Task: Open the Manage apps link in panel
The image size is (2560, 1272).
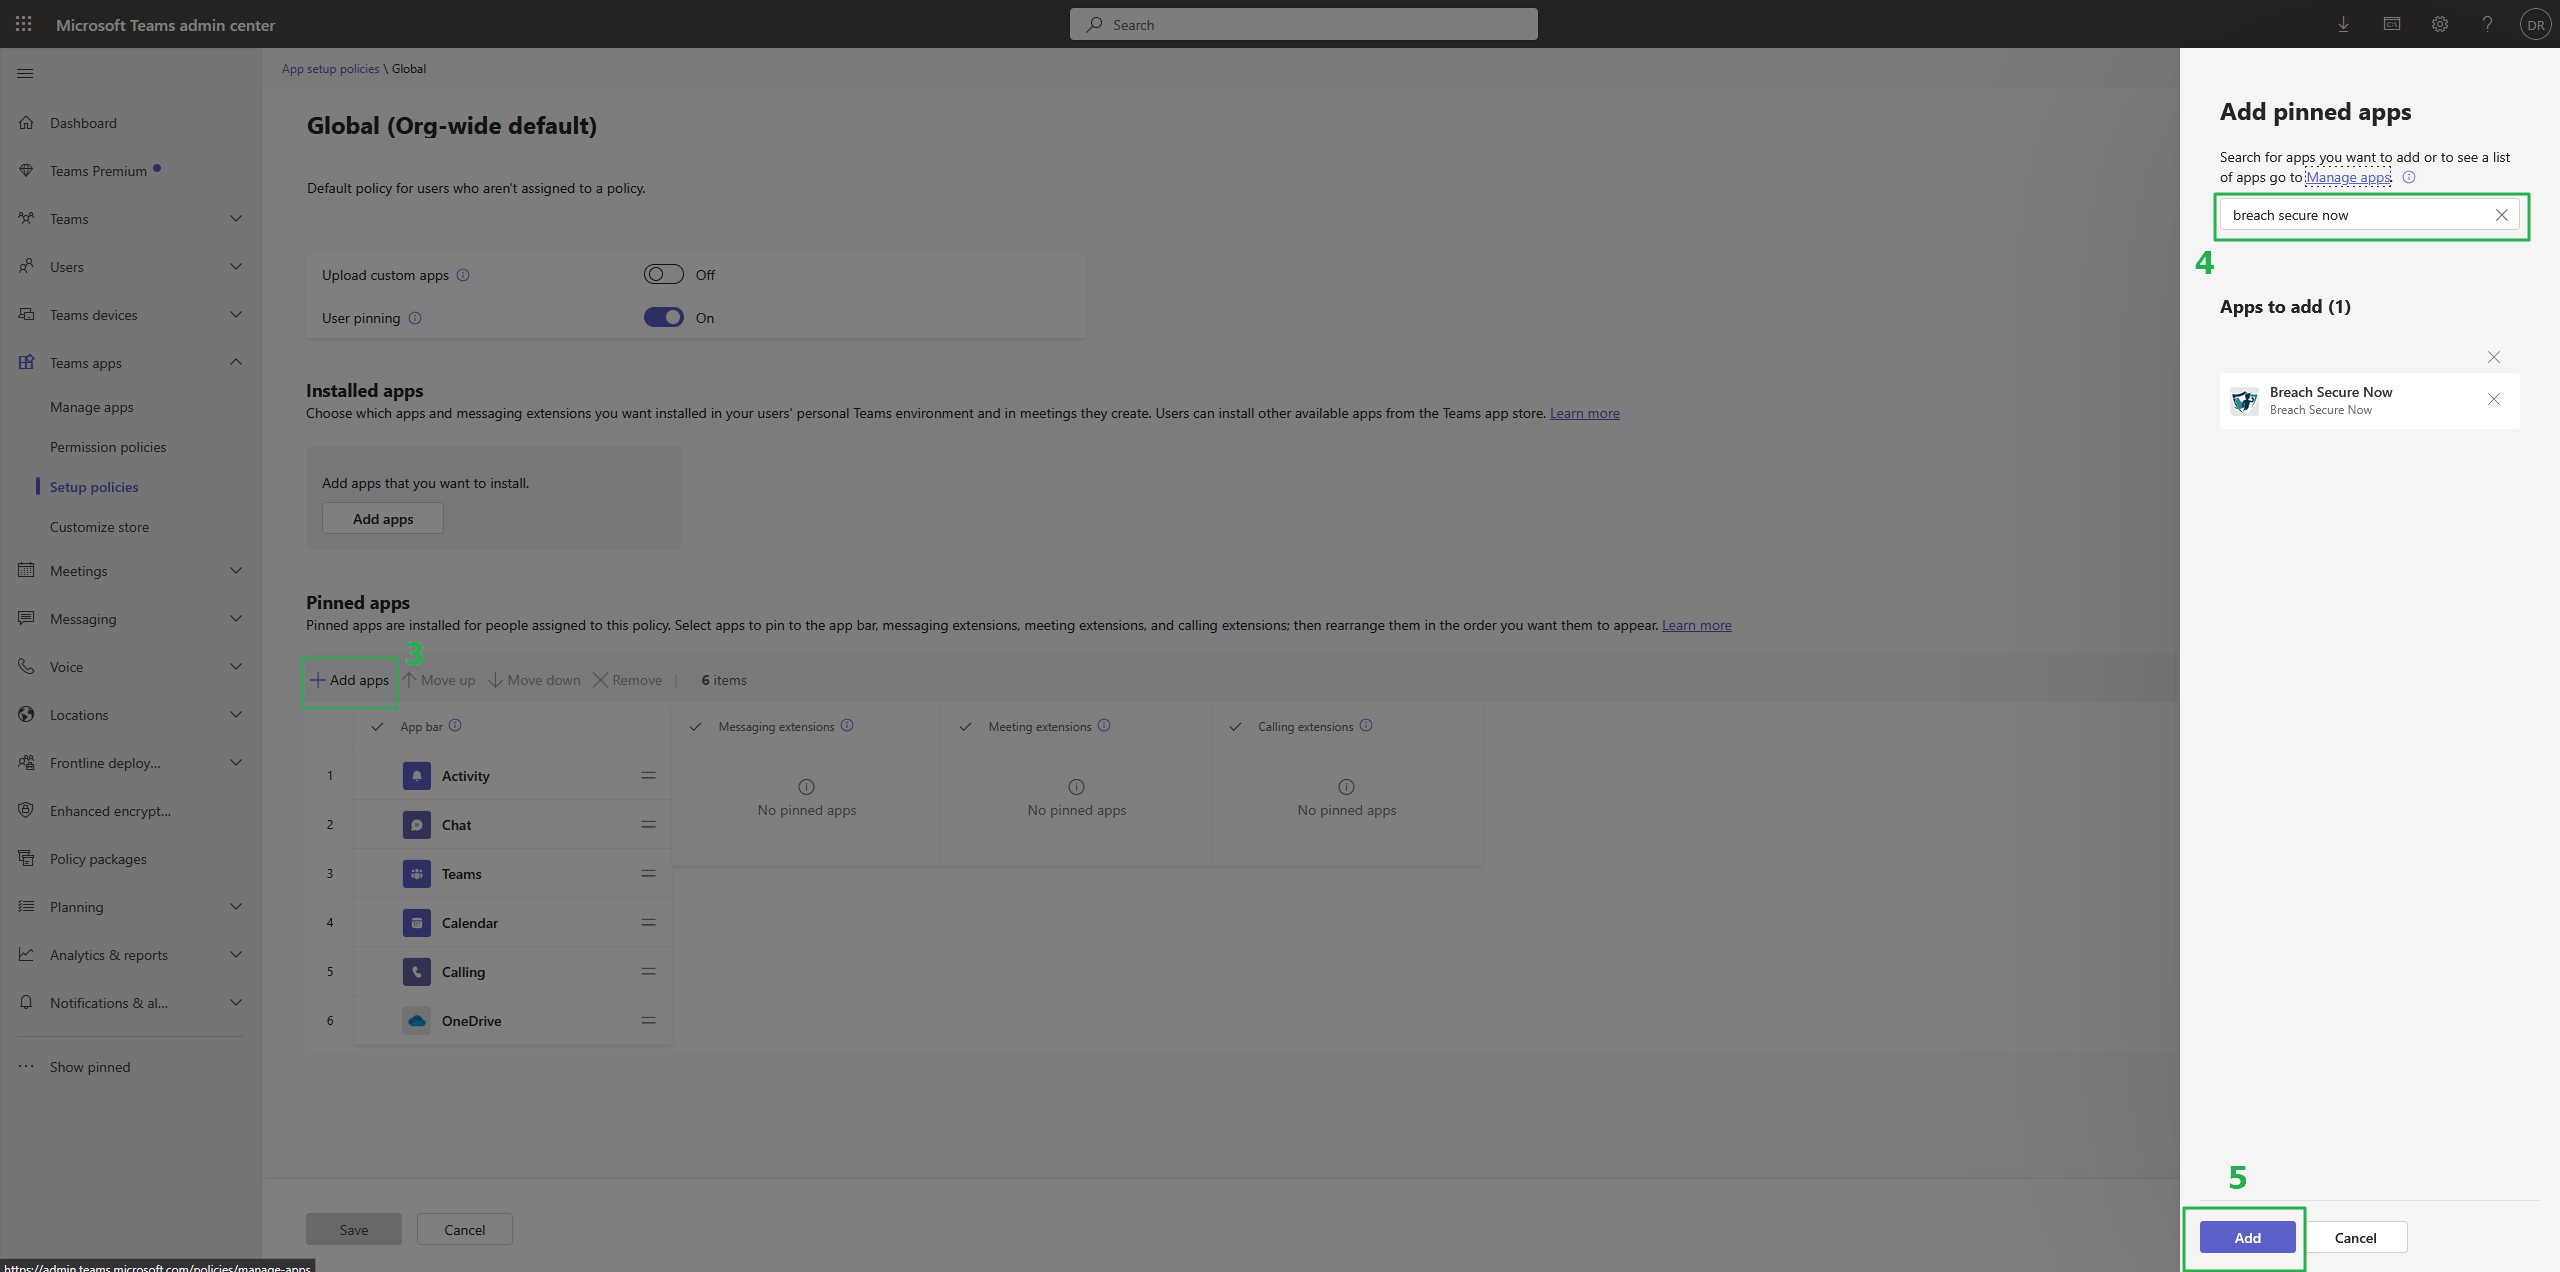Action: coord(2347,177)
